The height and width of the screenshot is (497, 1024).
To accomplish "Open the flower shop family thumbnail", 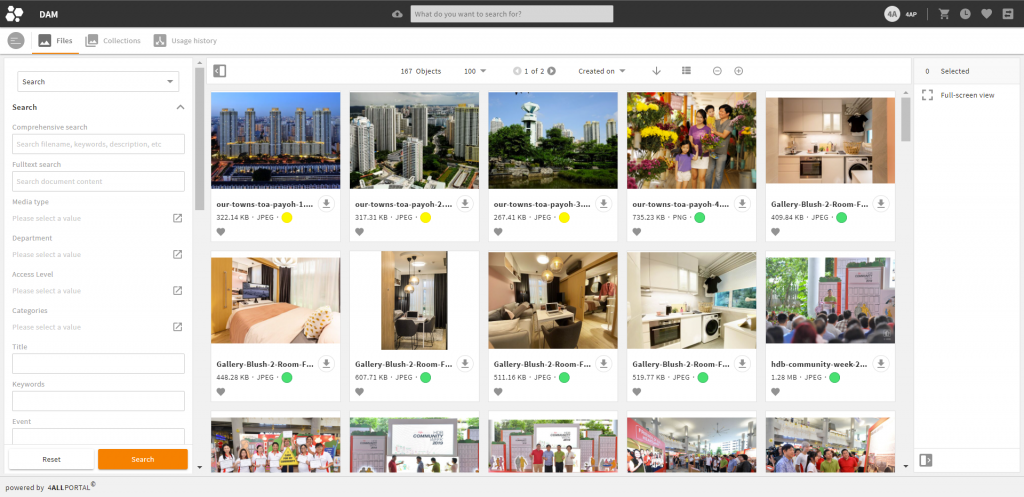I will tap(692, 140).
